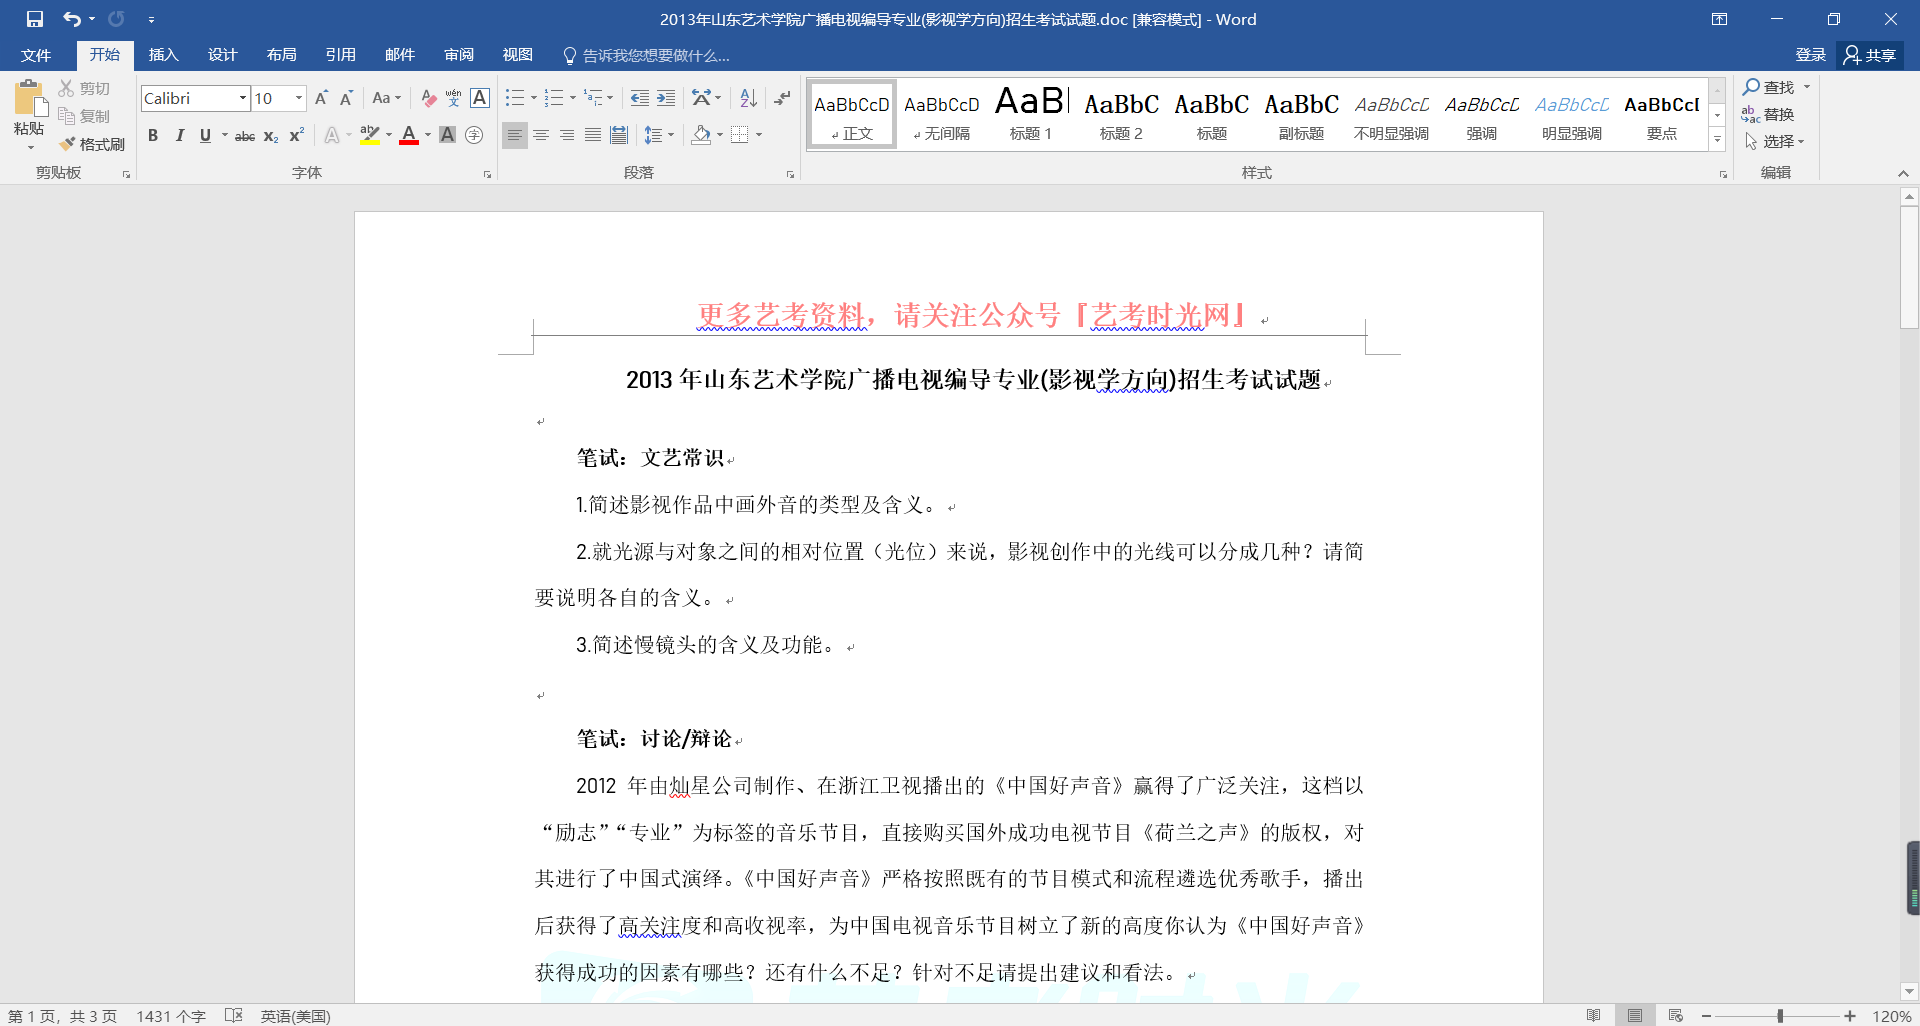This screenshot has height=1026, width=1920.
Task: Click the 告诉我您想要做什么 search box
Action: (656, 55)
